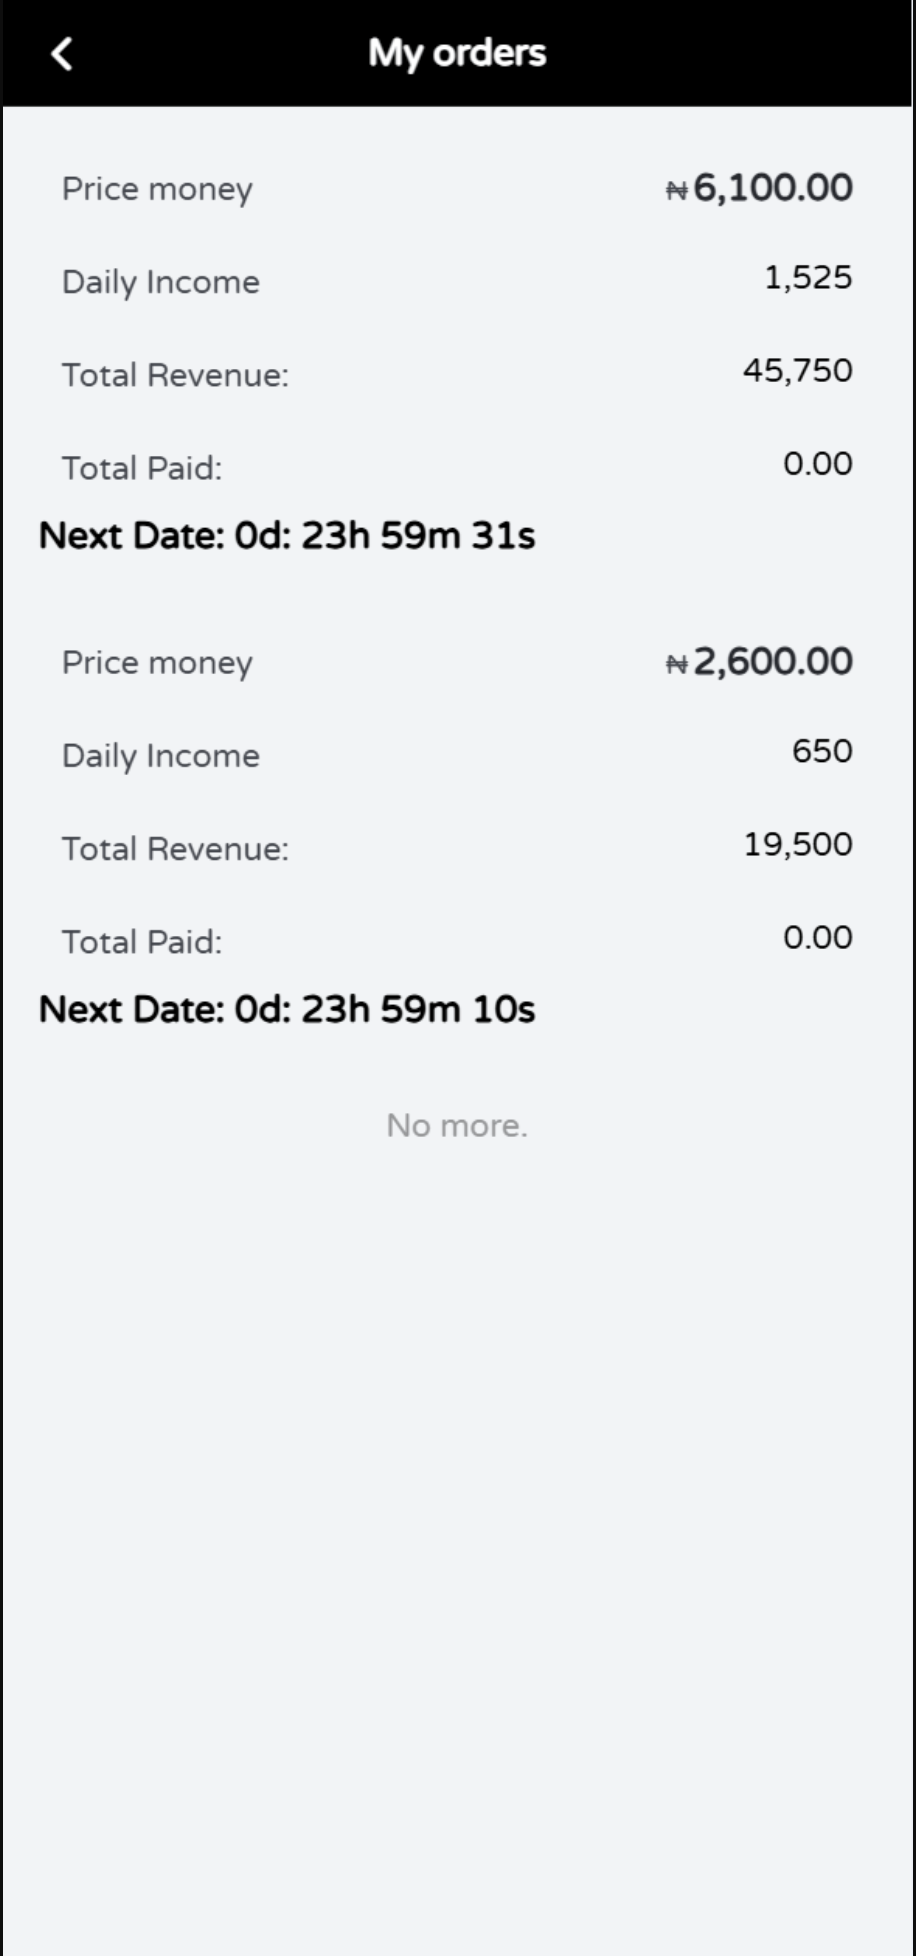Tap Total Revenue label beside 45,750
The width and height of the screenshot is (916, 1956).
[x=175, y=375]
